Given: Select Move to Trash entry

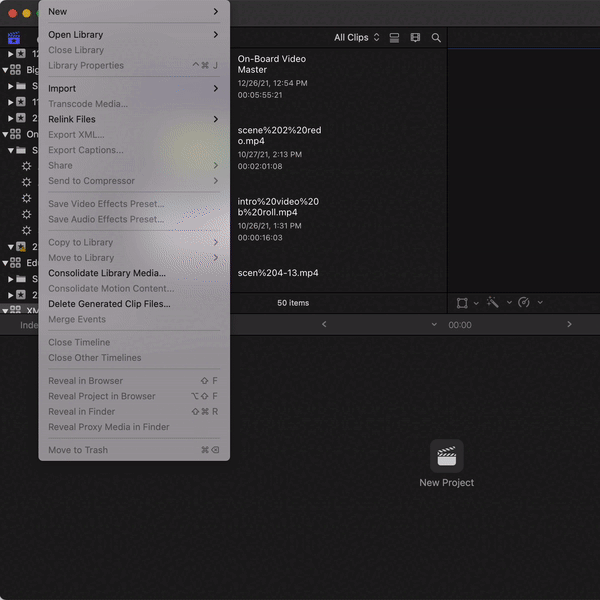Looking at the screenshot, I should tap(134, 450).
